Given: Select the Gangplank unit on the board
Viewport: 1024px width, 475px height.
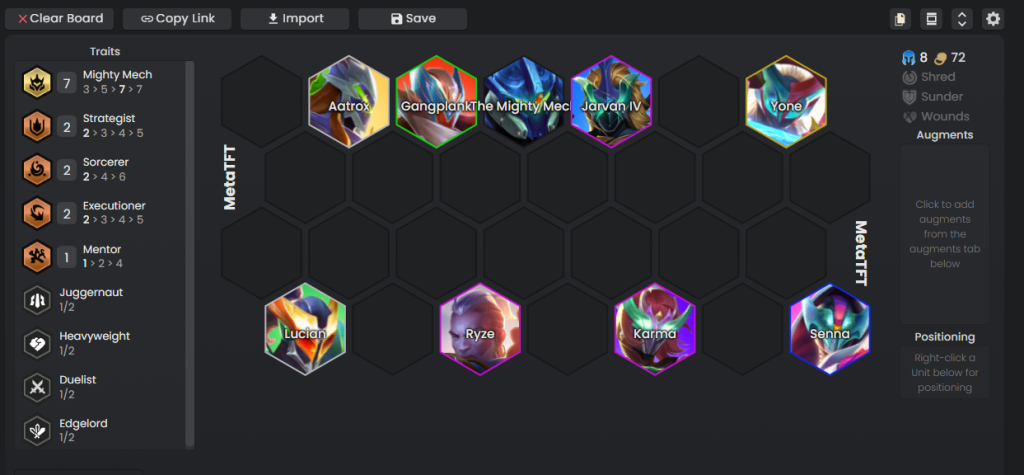Looking at the screenshot, I should (436, 102).
